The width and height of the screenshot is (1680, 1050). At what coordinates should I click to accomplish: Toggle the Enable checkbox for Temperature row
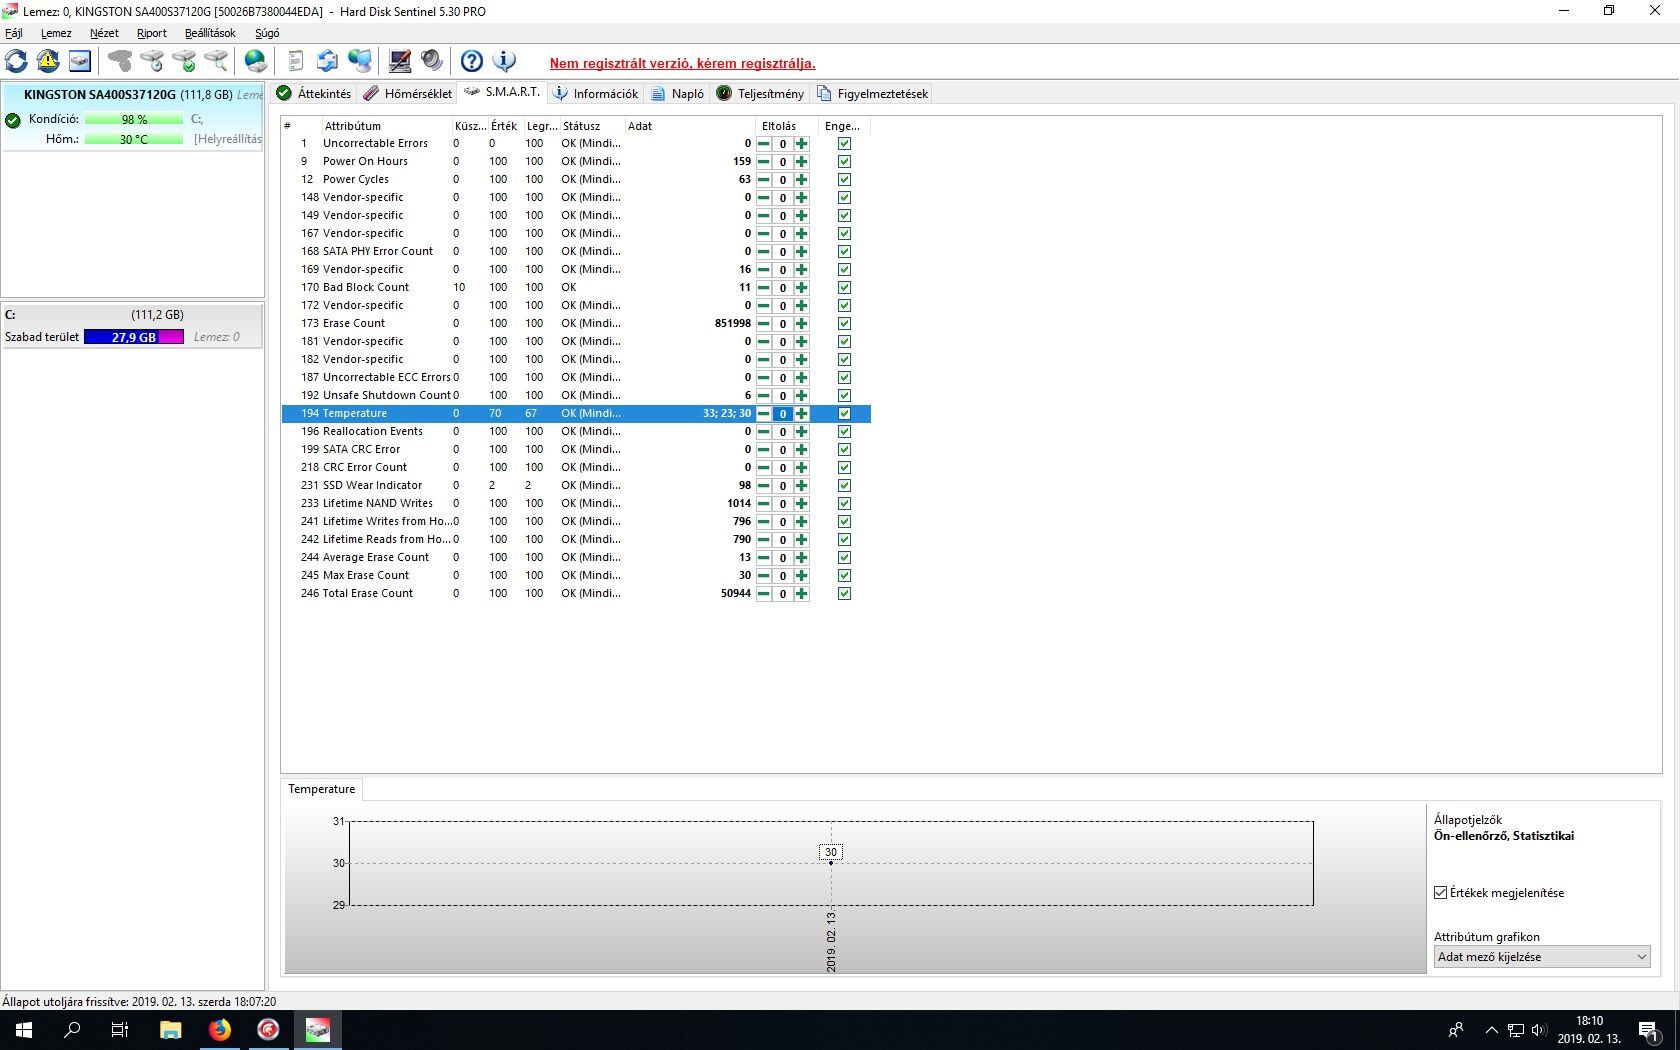pyautogui.click(x=844, y=414)
